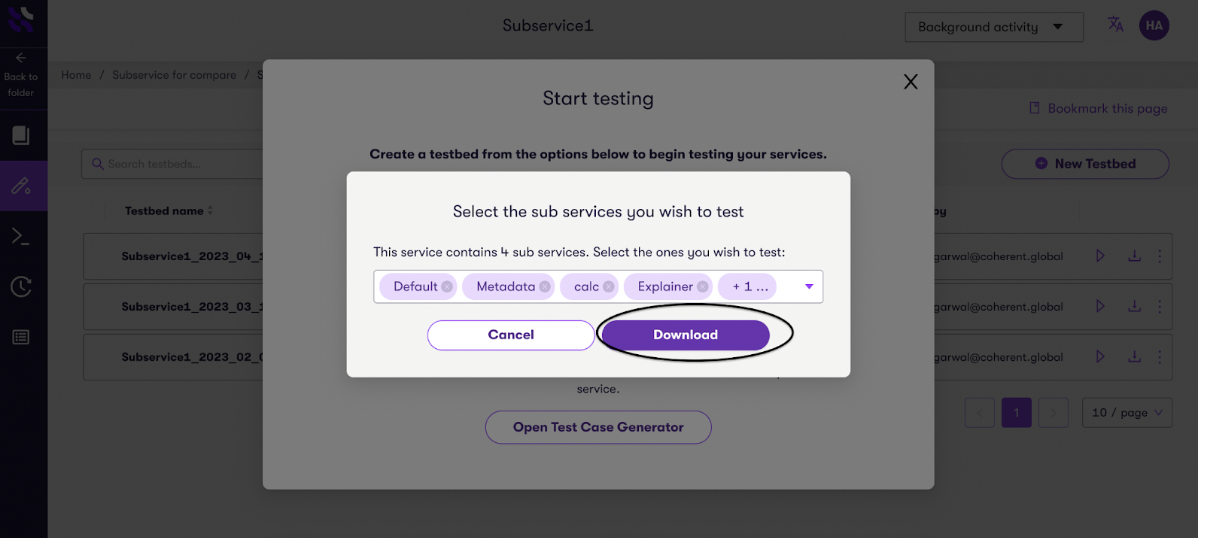Click the x on the calc chip
Image resolution: width=1206 pixels, height=538 pixels.
[608, 287]
